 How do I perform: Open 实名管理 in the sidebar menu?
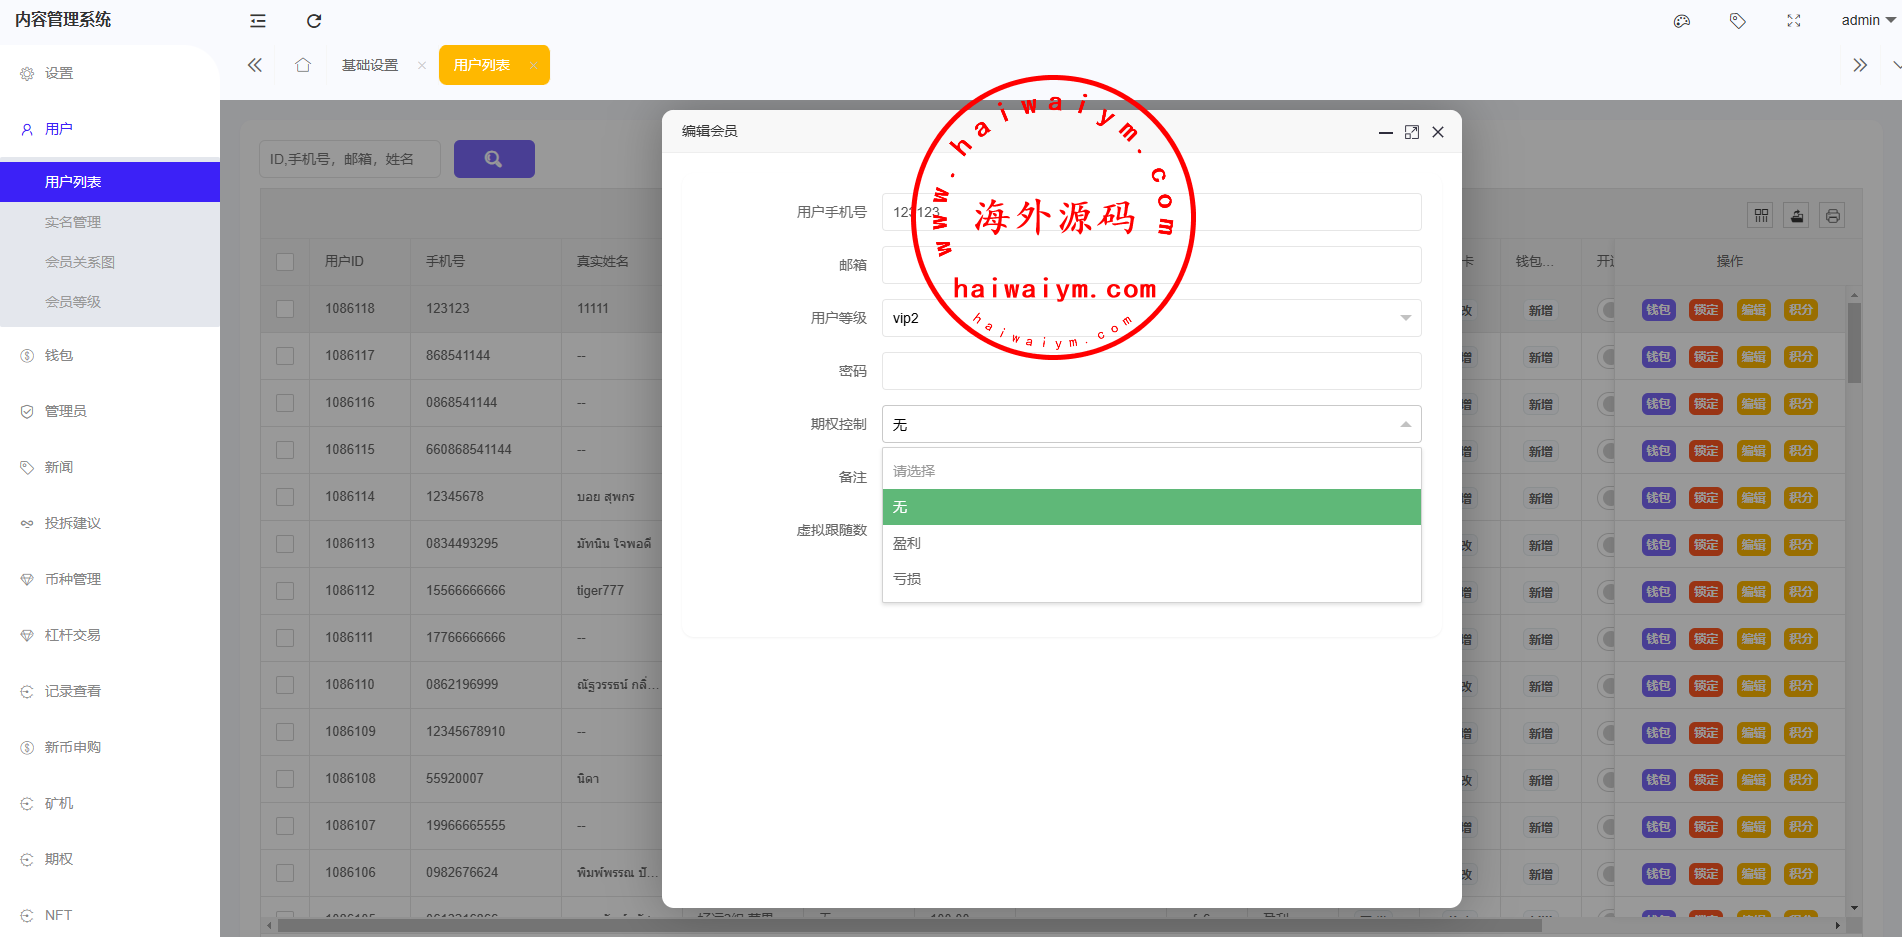[x=73, y=222]
